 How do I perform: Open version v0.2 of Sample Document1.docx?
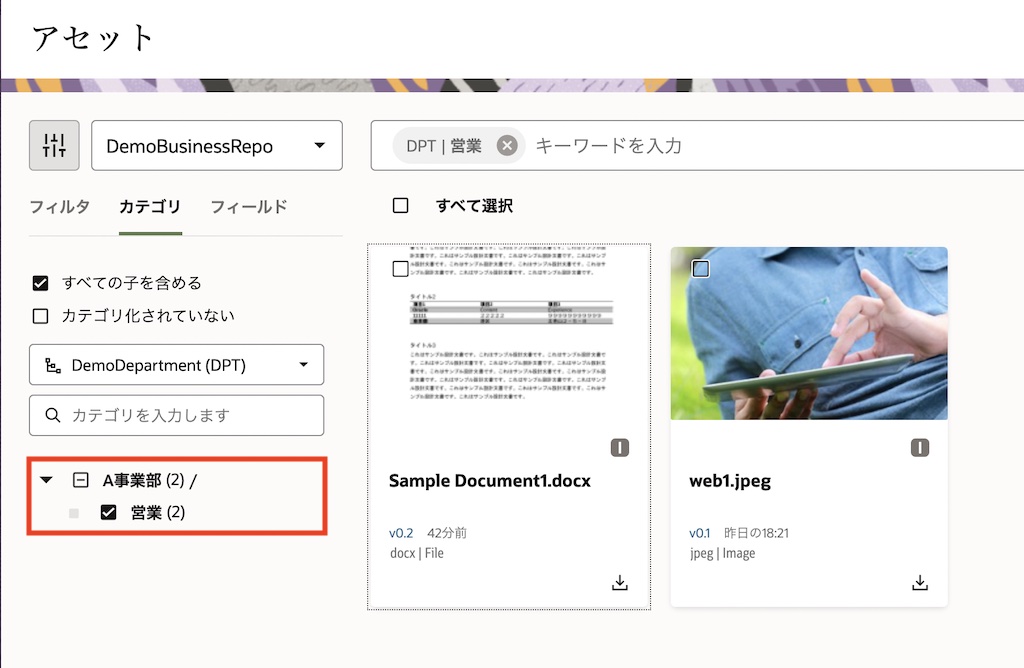click(400, 532)
